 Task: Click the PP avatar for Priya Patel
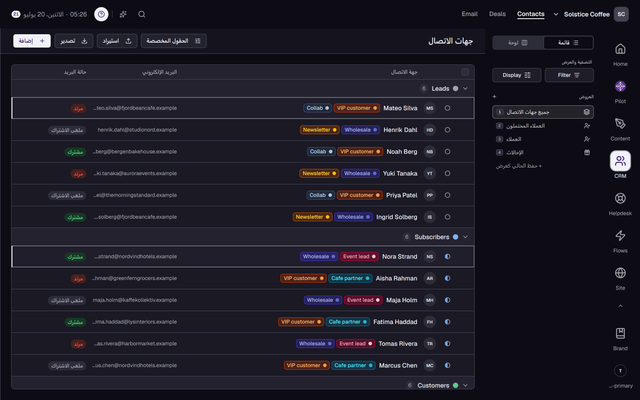429,195
